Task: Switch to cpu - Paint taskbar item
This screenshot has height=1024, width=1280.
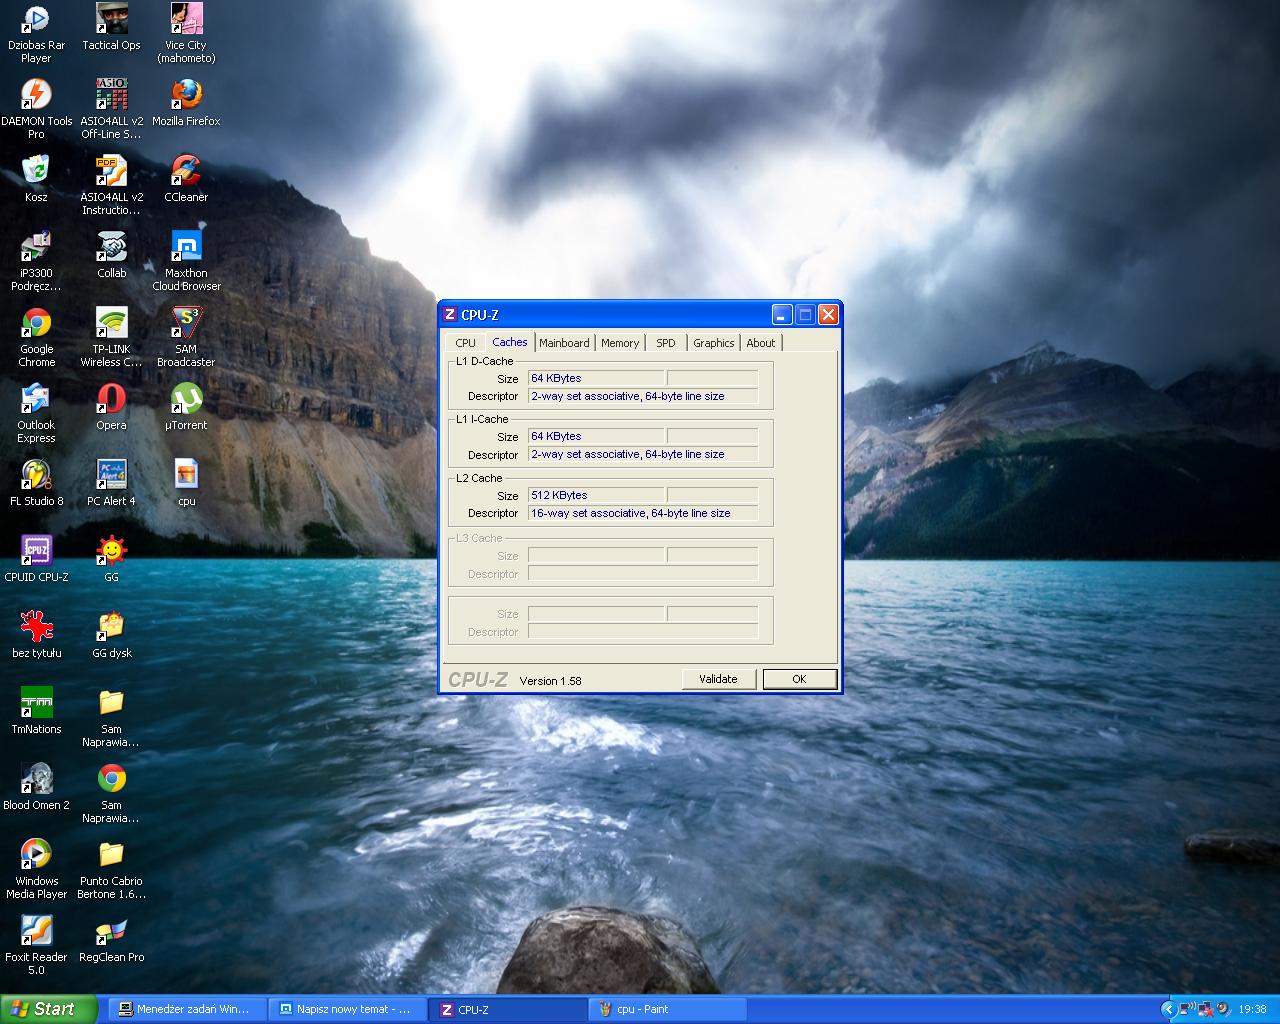Action: tap(666, 1009)
